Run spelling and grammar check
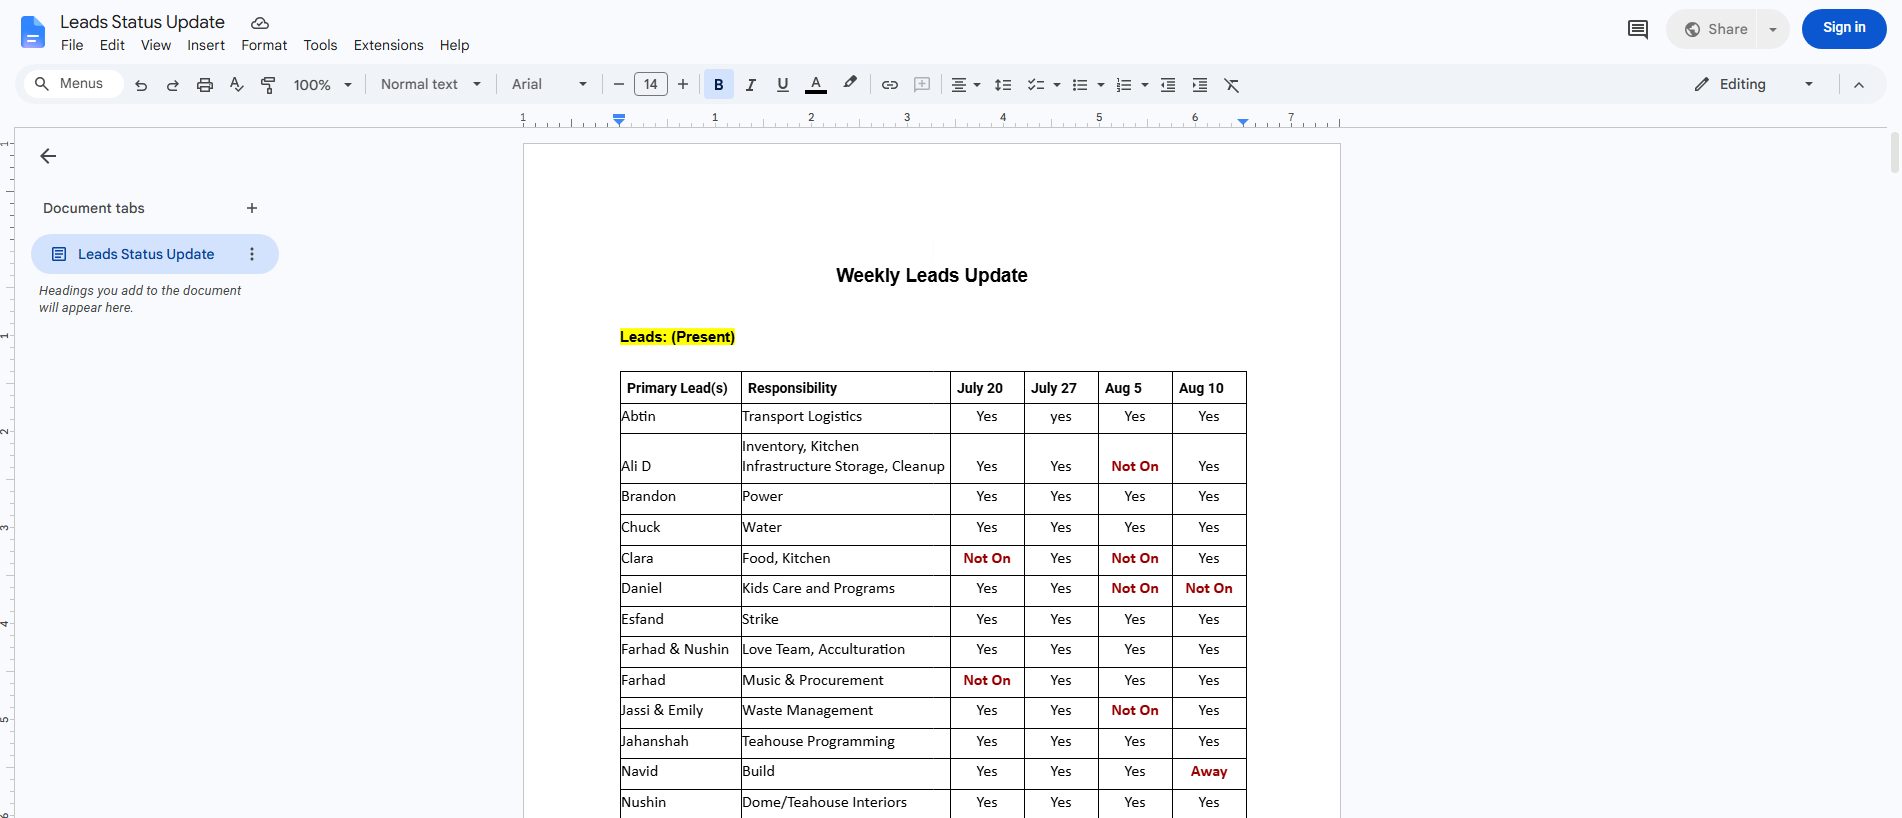 237,85
